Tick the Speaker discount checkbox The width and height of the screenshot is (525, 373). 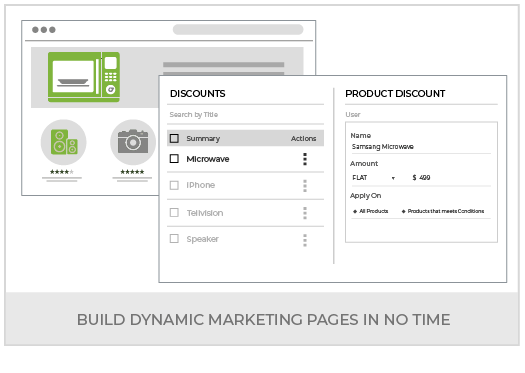tap(174, 238)
